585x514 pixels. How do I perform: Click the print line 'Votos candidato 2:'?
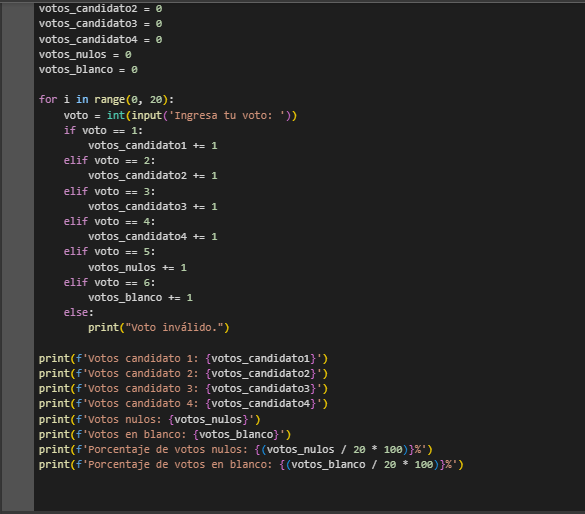point(183,374)
